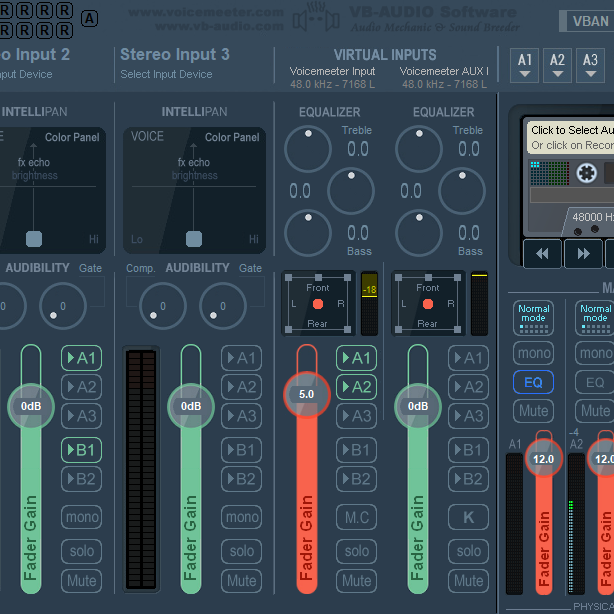This screenshot has width=614, height=614.
Task: Switch A2 bus Normal mode button
Action: [x=595, y=318]
